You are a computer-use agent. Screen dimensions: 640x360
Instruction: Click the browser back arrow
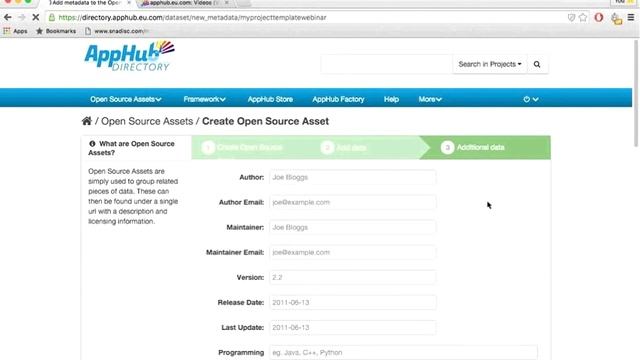7,18
